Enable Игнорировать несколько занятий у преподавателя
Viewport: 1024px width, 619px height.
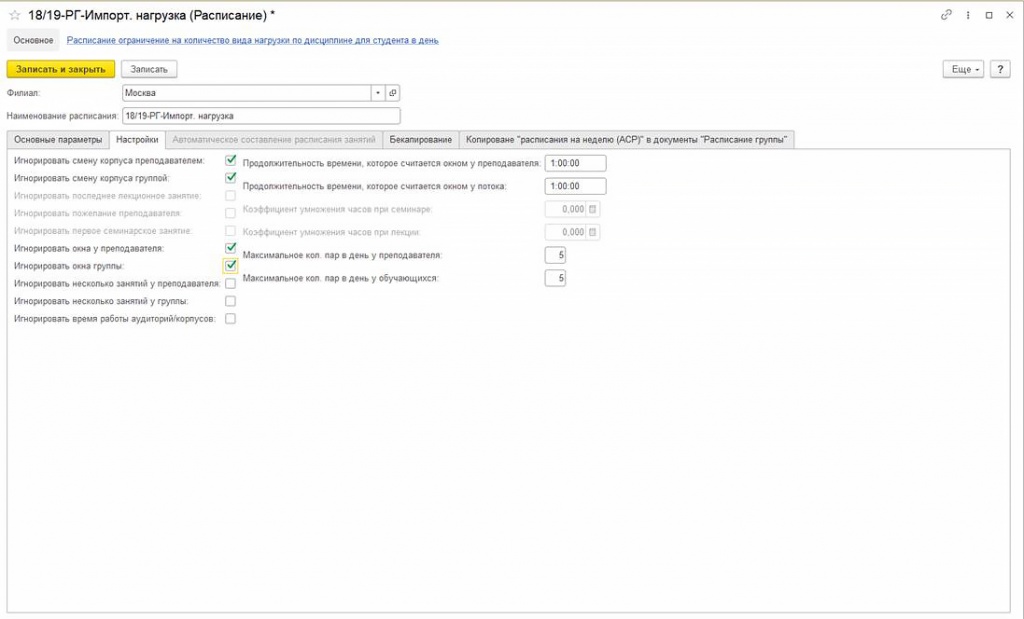(231, 284)
